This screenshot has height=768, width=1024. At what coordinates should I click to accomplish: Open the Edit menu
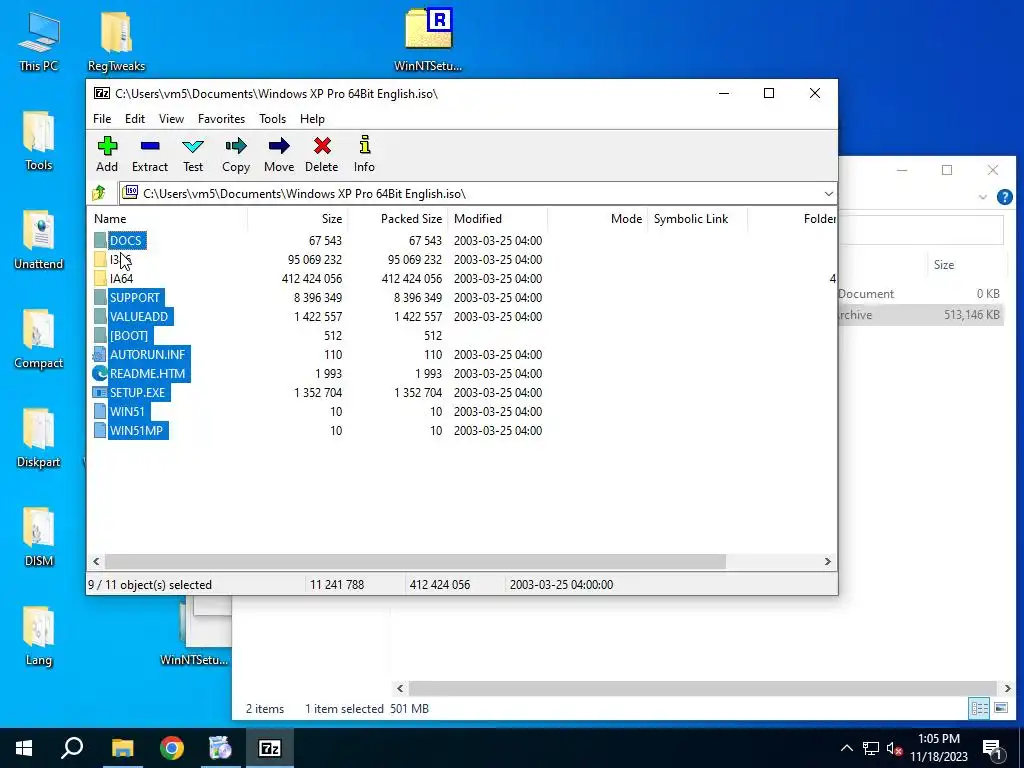(135, 119)
